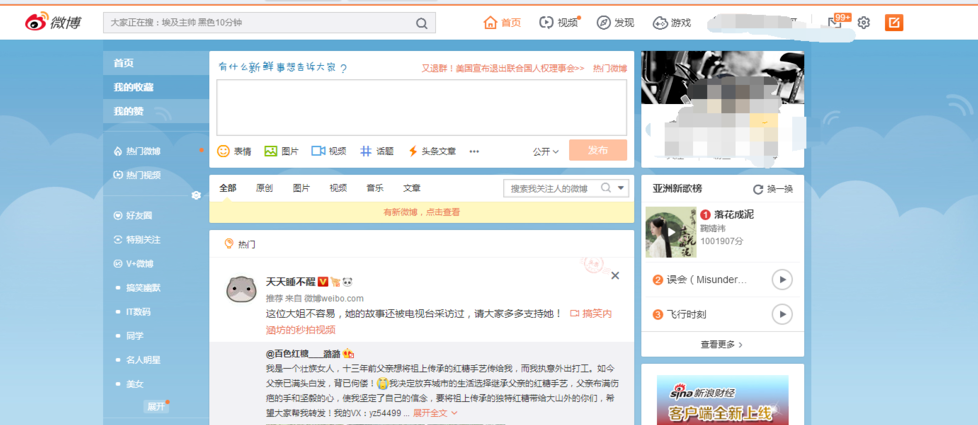Open @百色红糖 mention link
Viewport: 978px width, 425px height.
click(305, 353)
